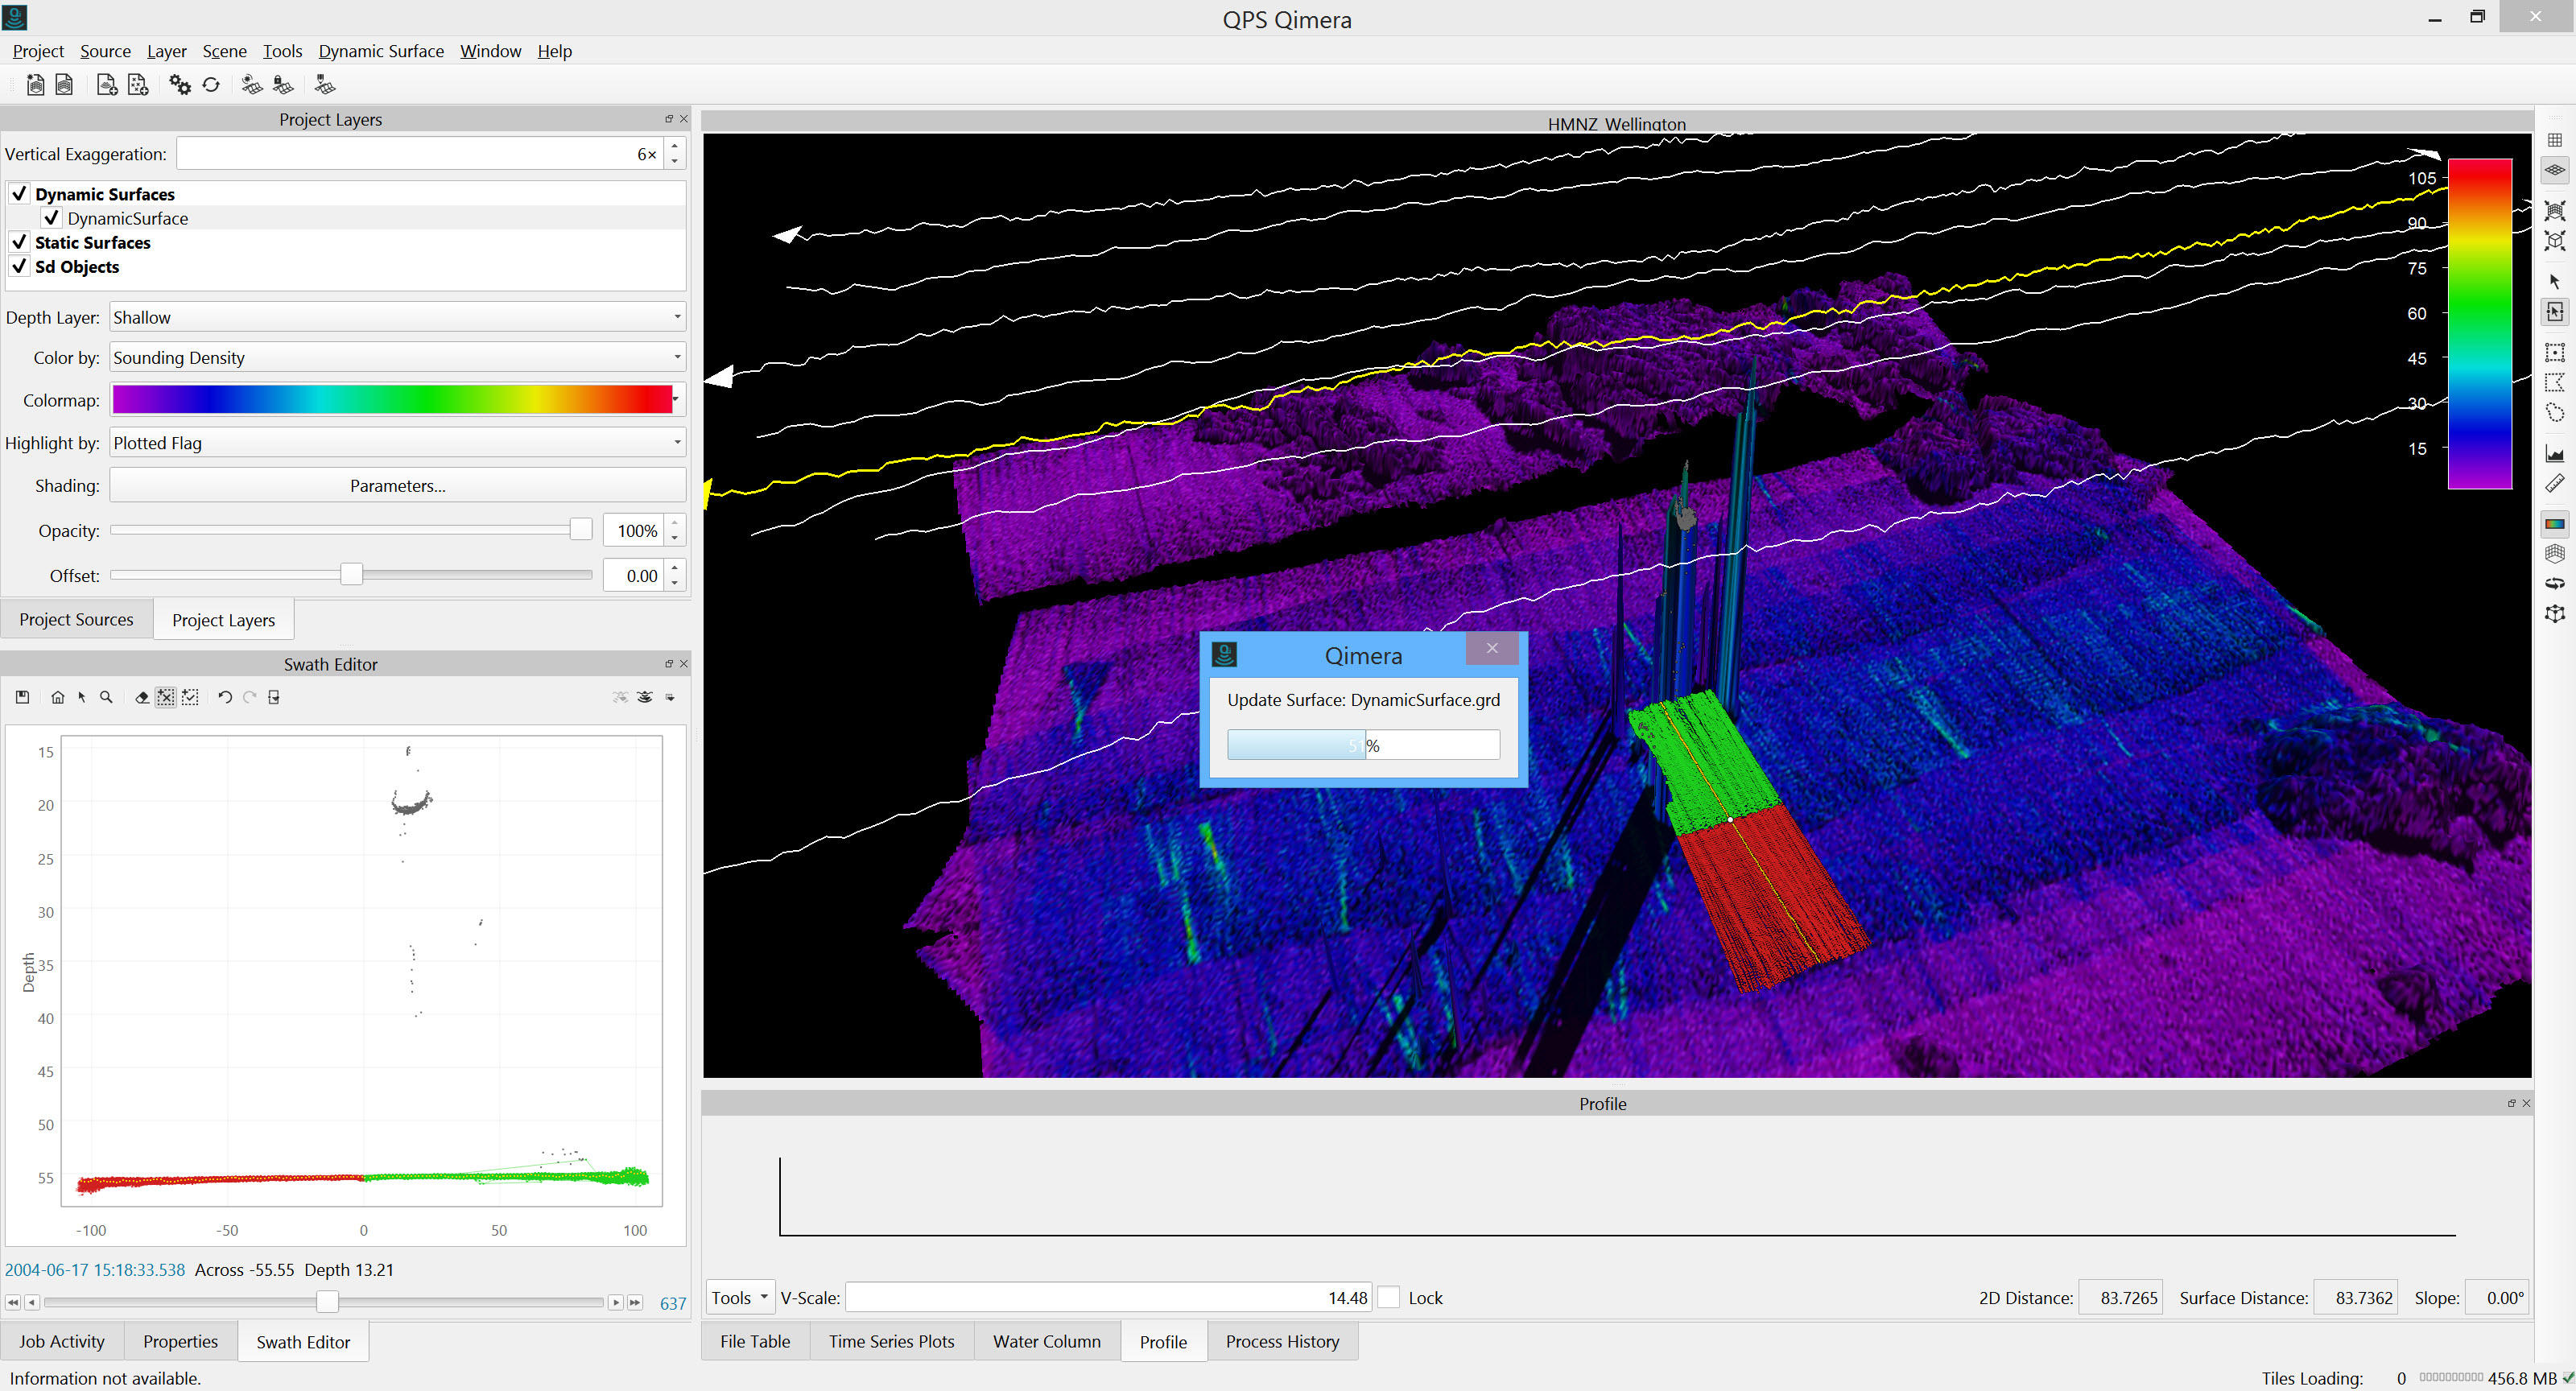Click the Swath Editor undo arrow
The image size is (2576, 1391).
225,697
